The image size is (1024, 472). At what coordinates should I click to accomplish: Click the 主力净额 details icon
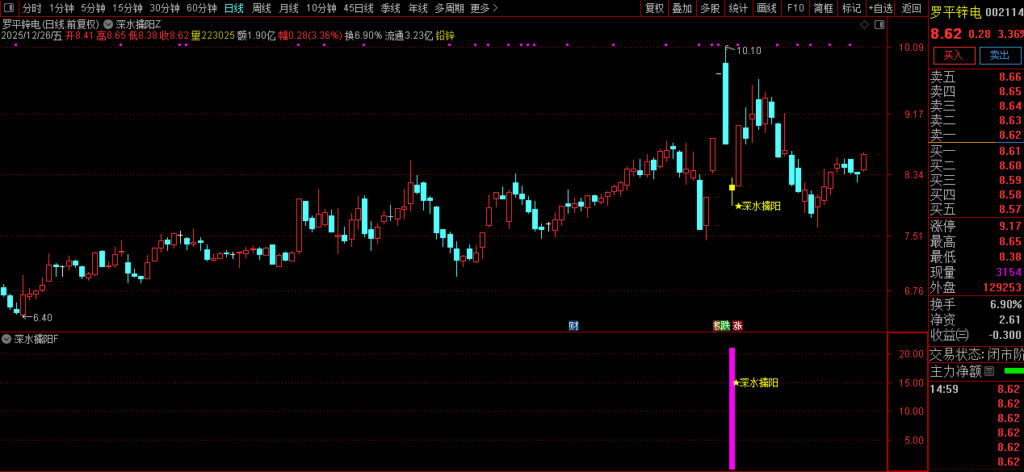click(x=989, y=371)
